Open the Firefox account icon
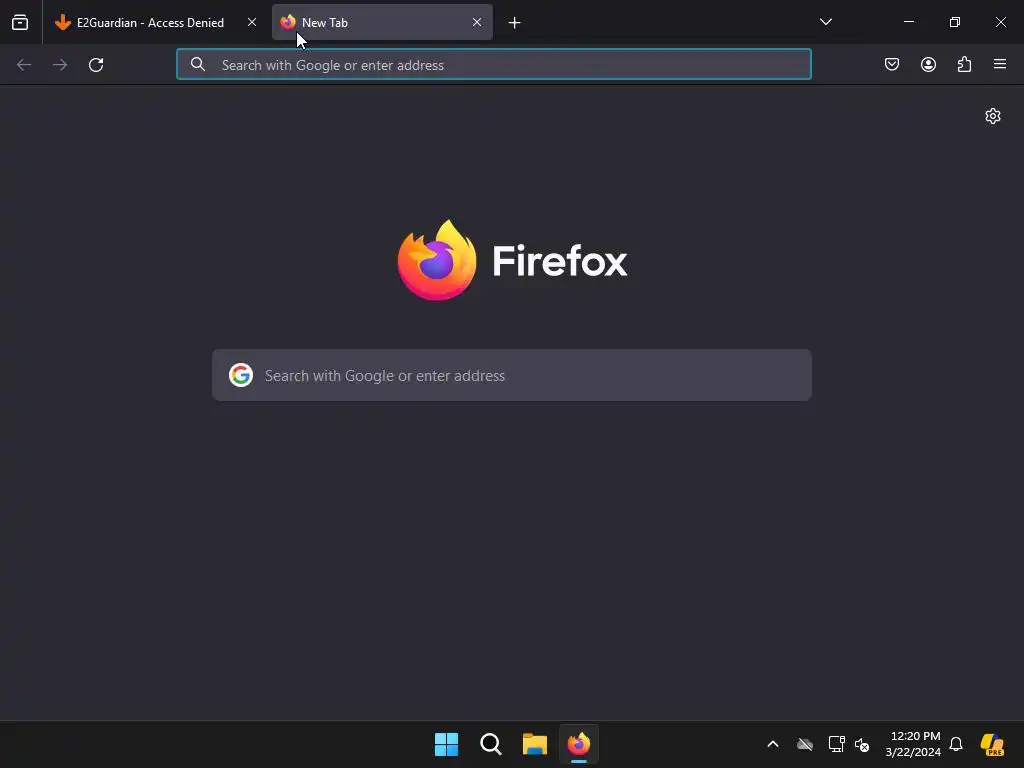Viewport: 1024px width, 768px height. (x=928, y=64)
